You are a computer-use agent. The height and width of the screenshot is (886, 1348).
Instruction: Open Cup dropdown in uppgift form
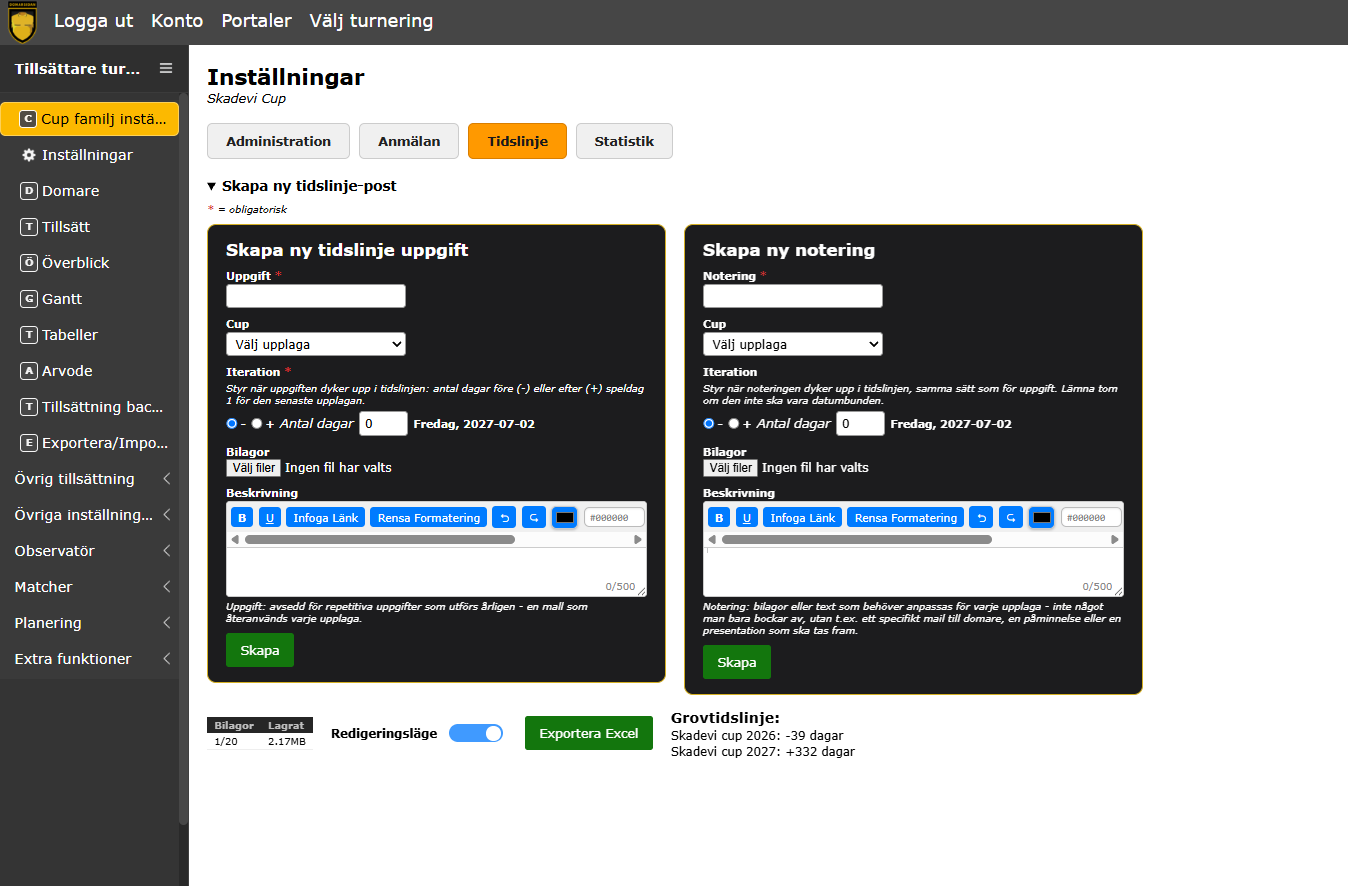click(x=316, y=344)
